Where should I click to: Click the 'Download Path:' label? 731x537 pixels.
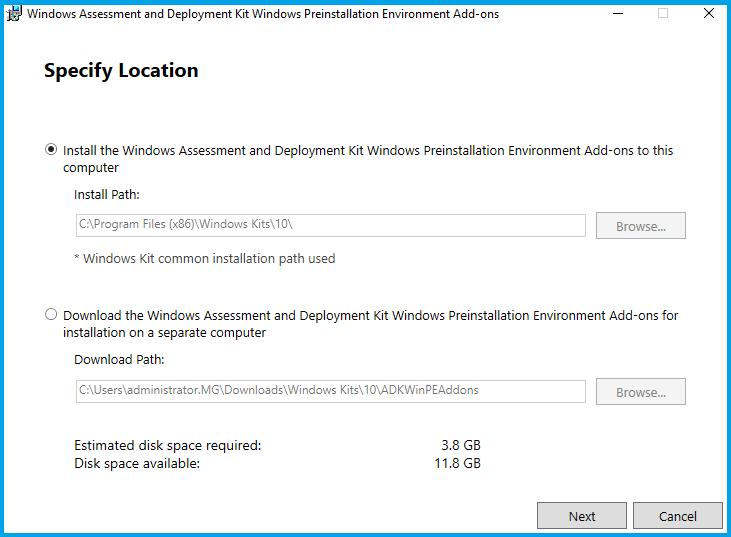119,359
